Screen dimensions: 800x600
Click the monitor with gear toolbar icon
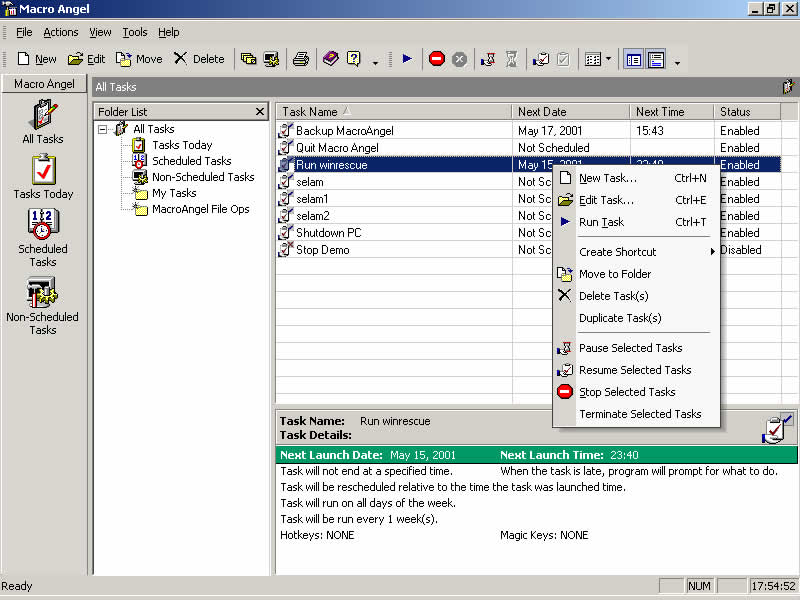point(271,59)
